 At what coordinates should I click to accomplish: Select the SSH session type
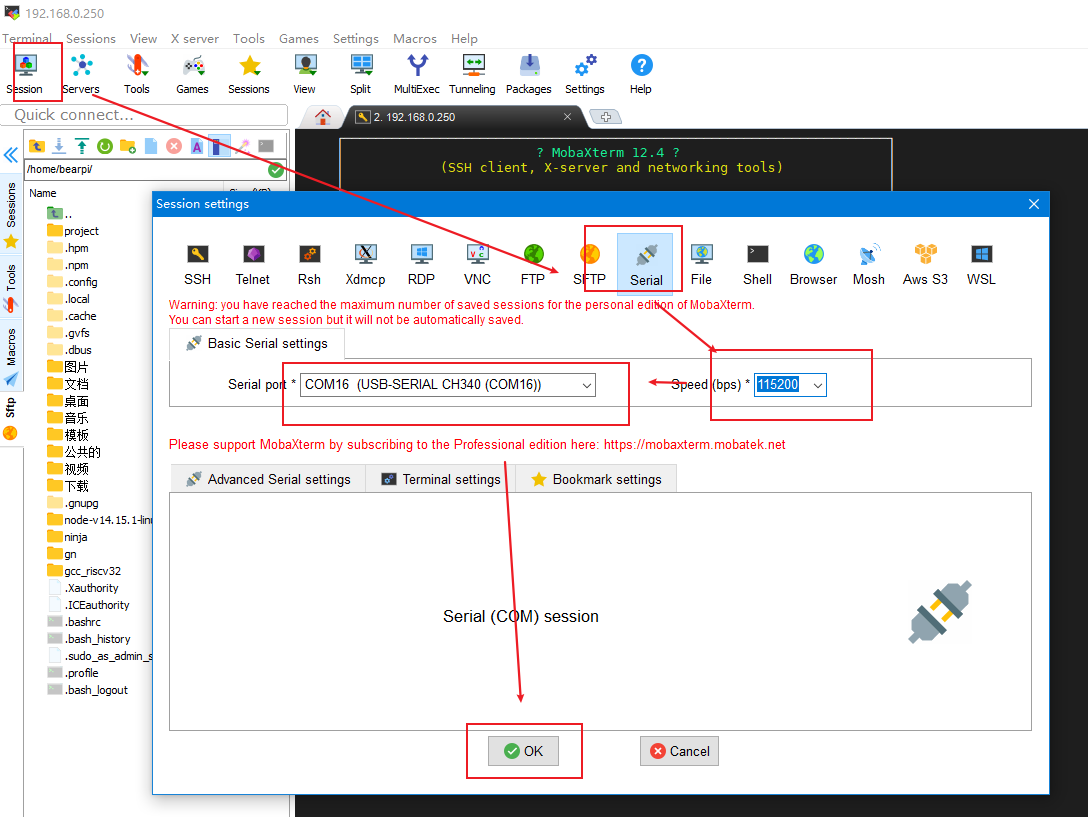[x=197, y=264]
